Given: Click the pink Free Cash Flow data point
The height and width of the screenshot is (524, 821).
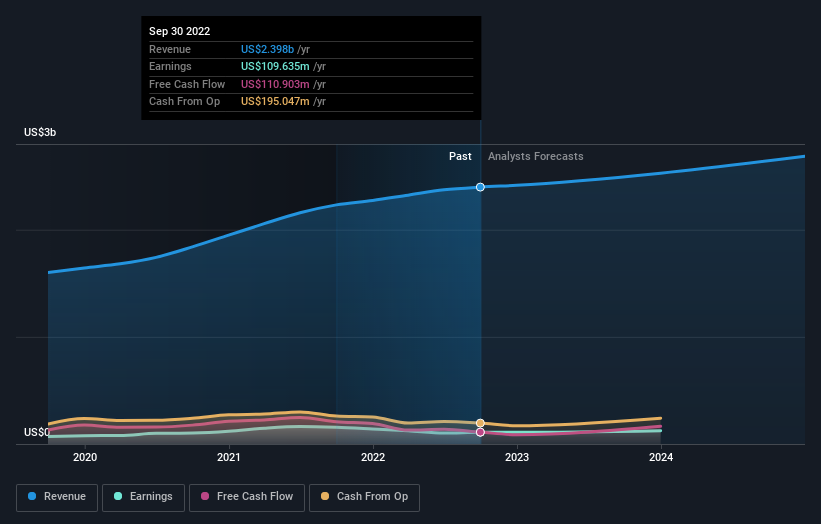Looking at the screenshot, I should coord(480,432).
